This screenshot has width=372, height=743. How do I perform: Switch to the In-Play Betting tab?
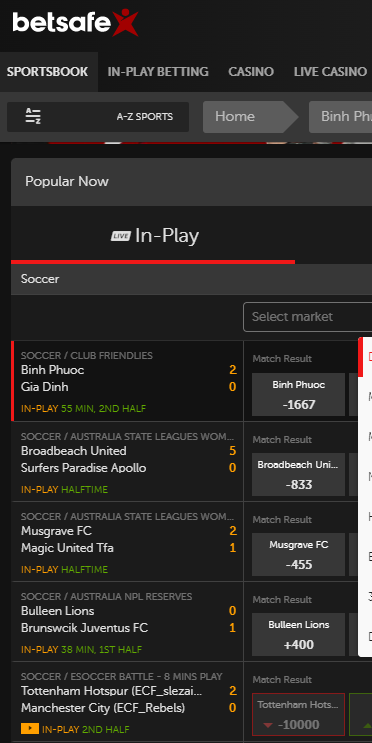158,72
